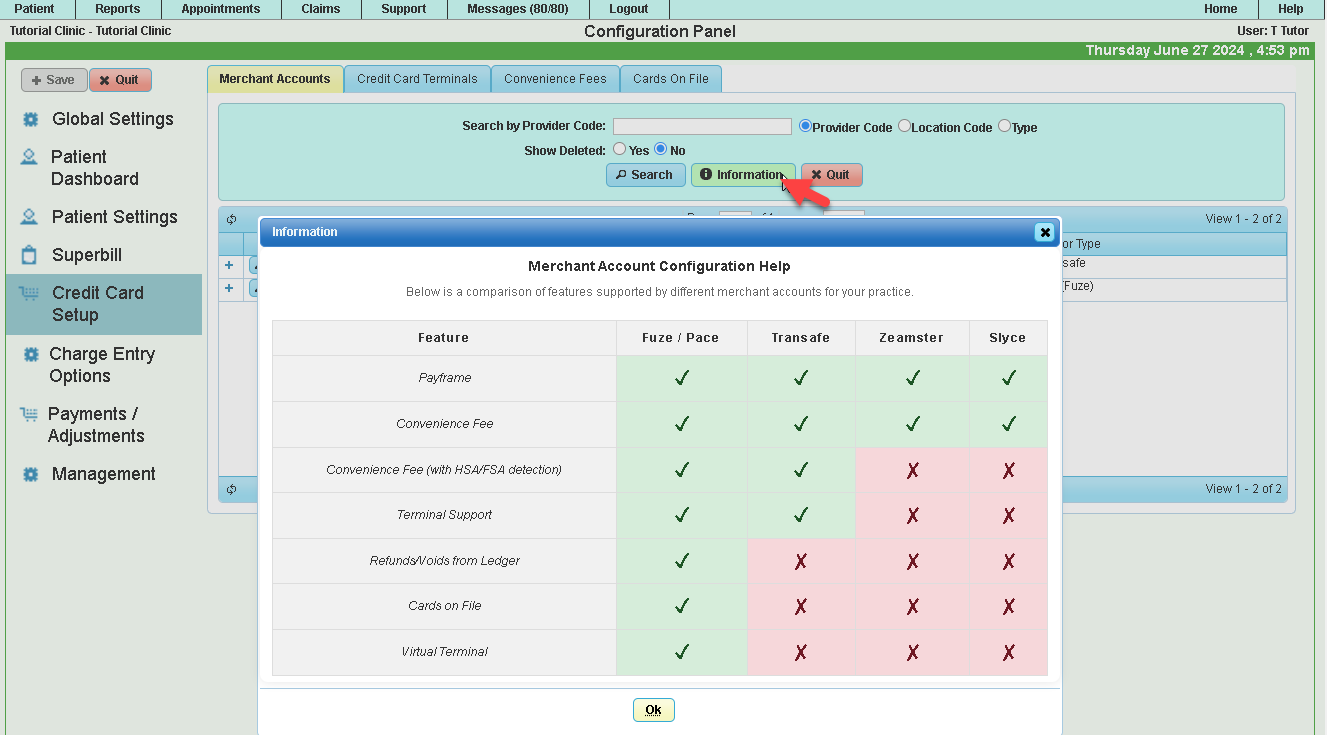Image resolution: width=1327 pixels, height=735 pixels.
Task: Select the Provider Code radio button
Action: [x=805, y=126]
